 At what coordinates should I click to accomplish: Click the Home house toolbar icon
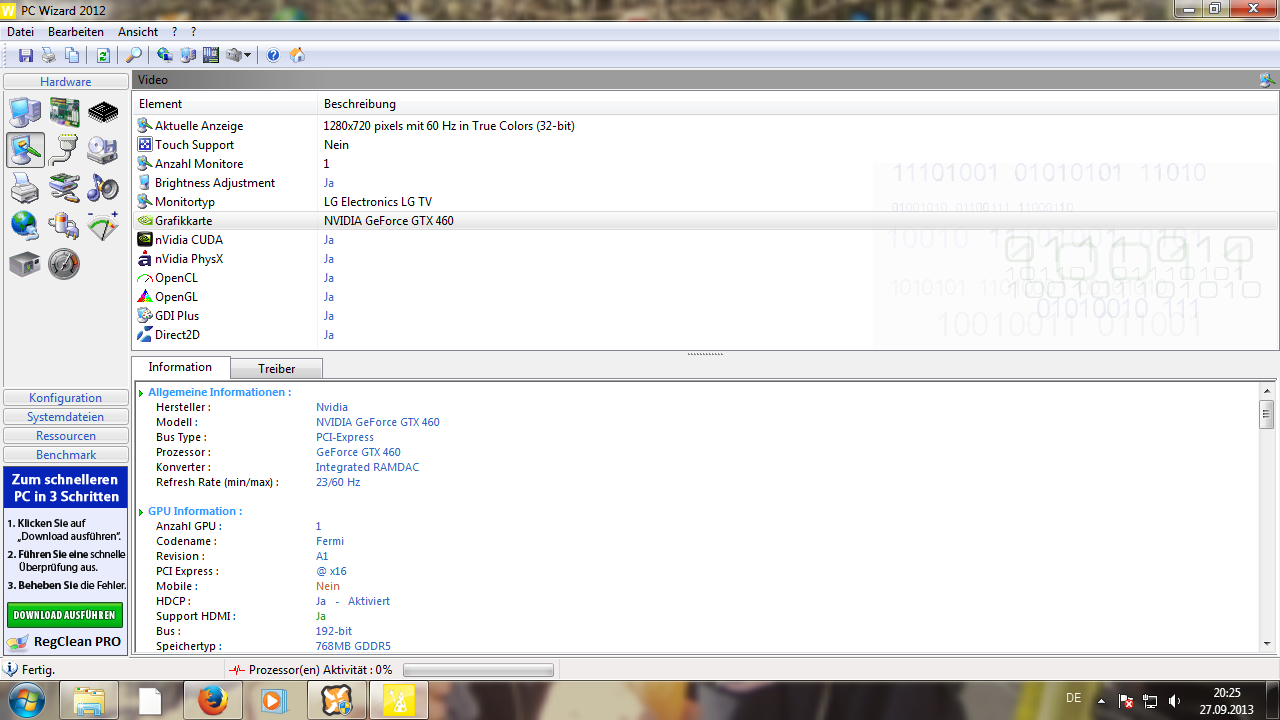pos(297,55)
